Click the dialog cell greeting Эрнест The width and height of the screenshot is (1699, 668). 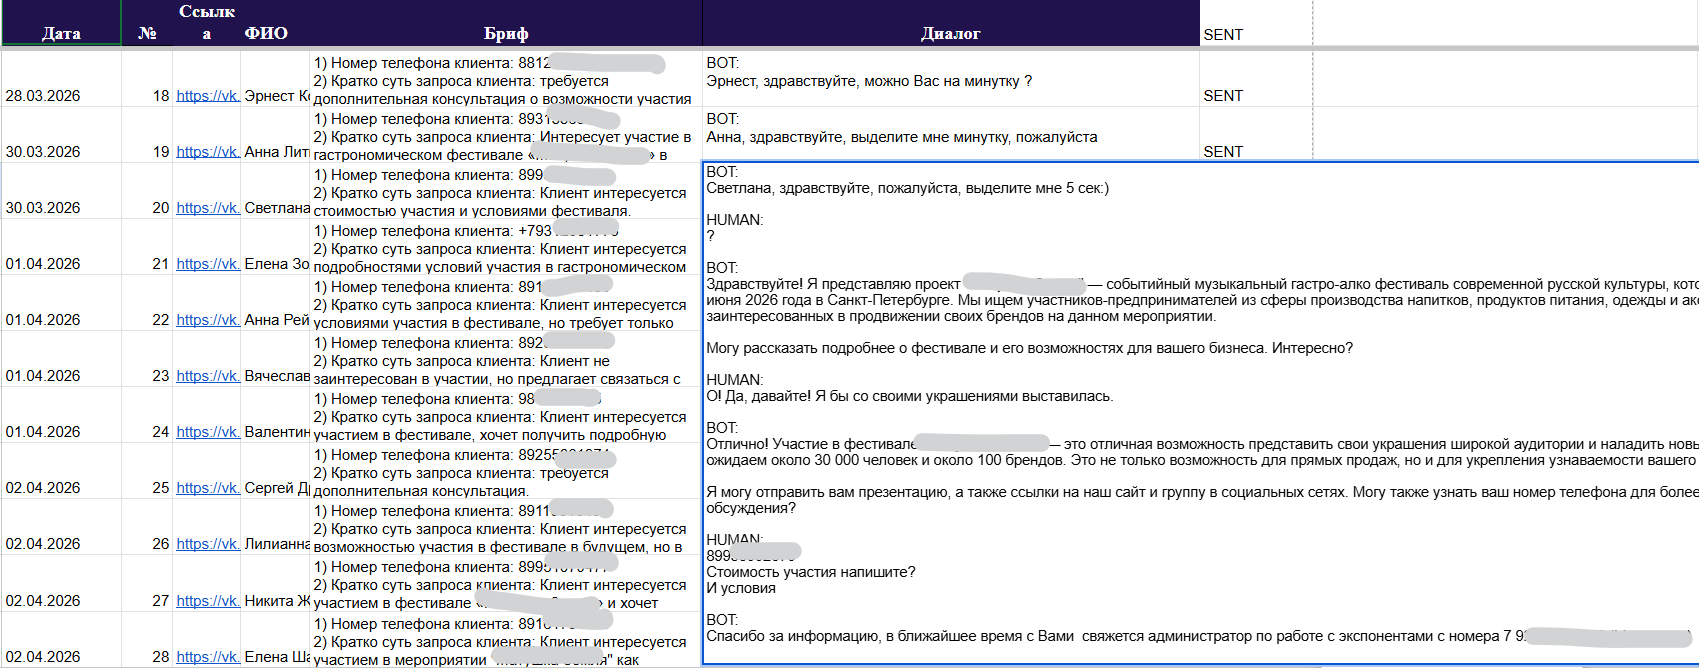pos(951,79)
